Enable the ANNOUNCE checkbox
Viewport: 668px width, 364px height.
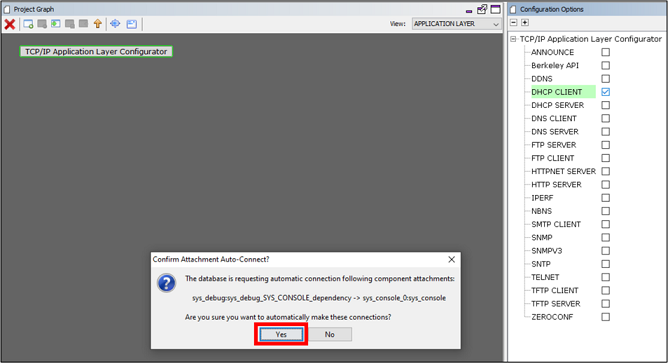(x=605, y=52)
